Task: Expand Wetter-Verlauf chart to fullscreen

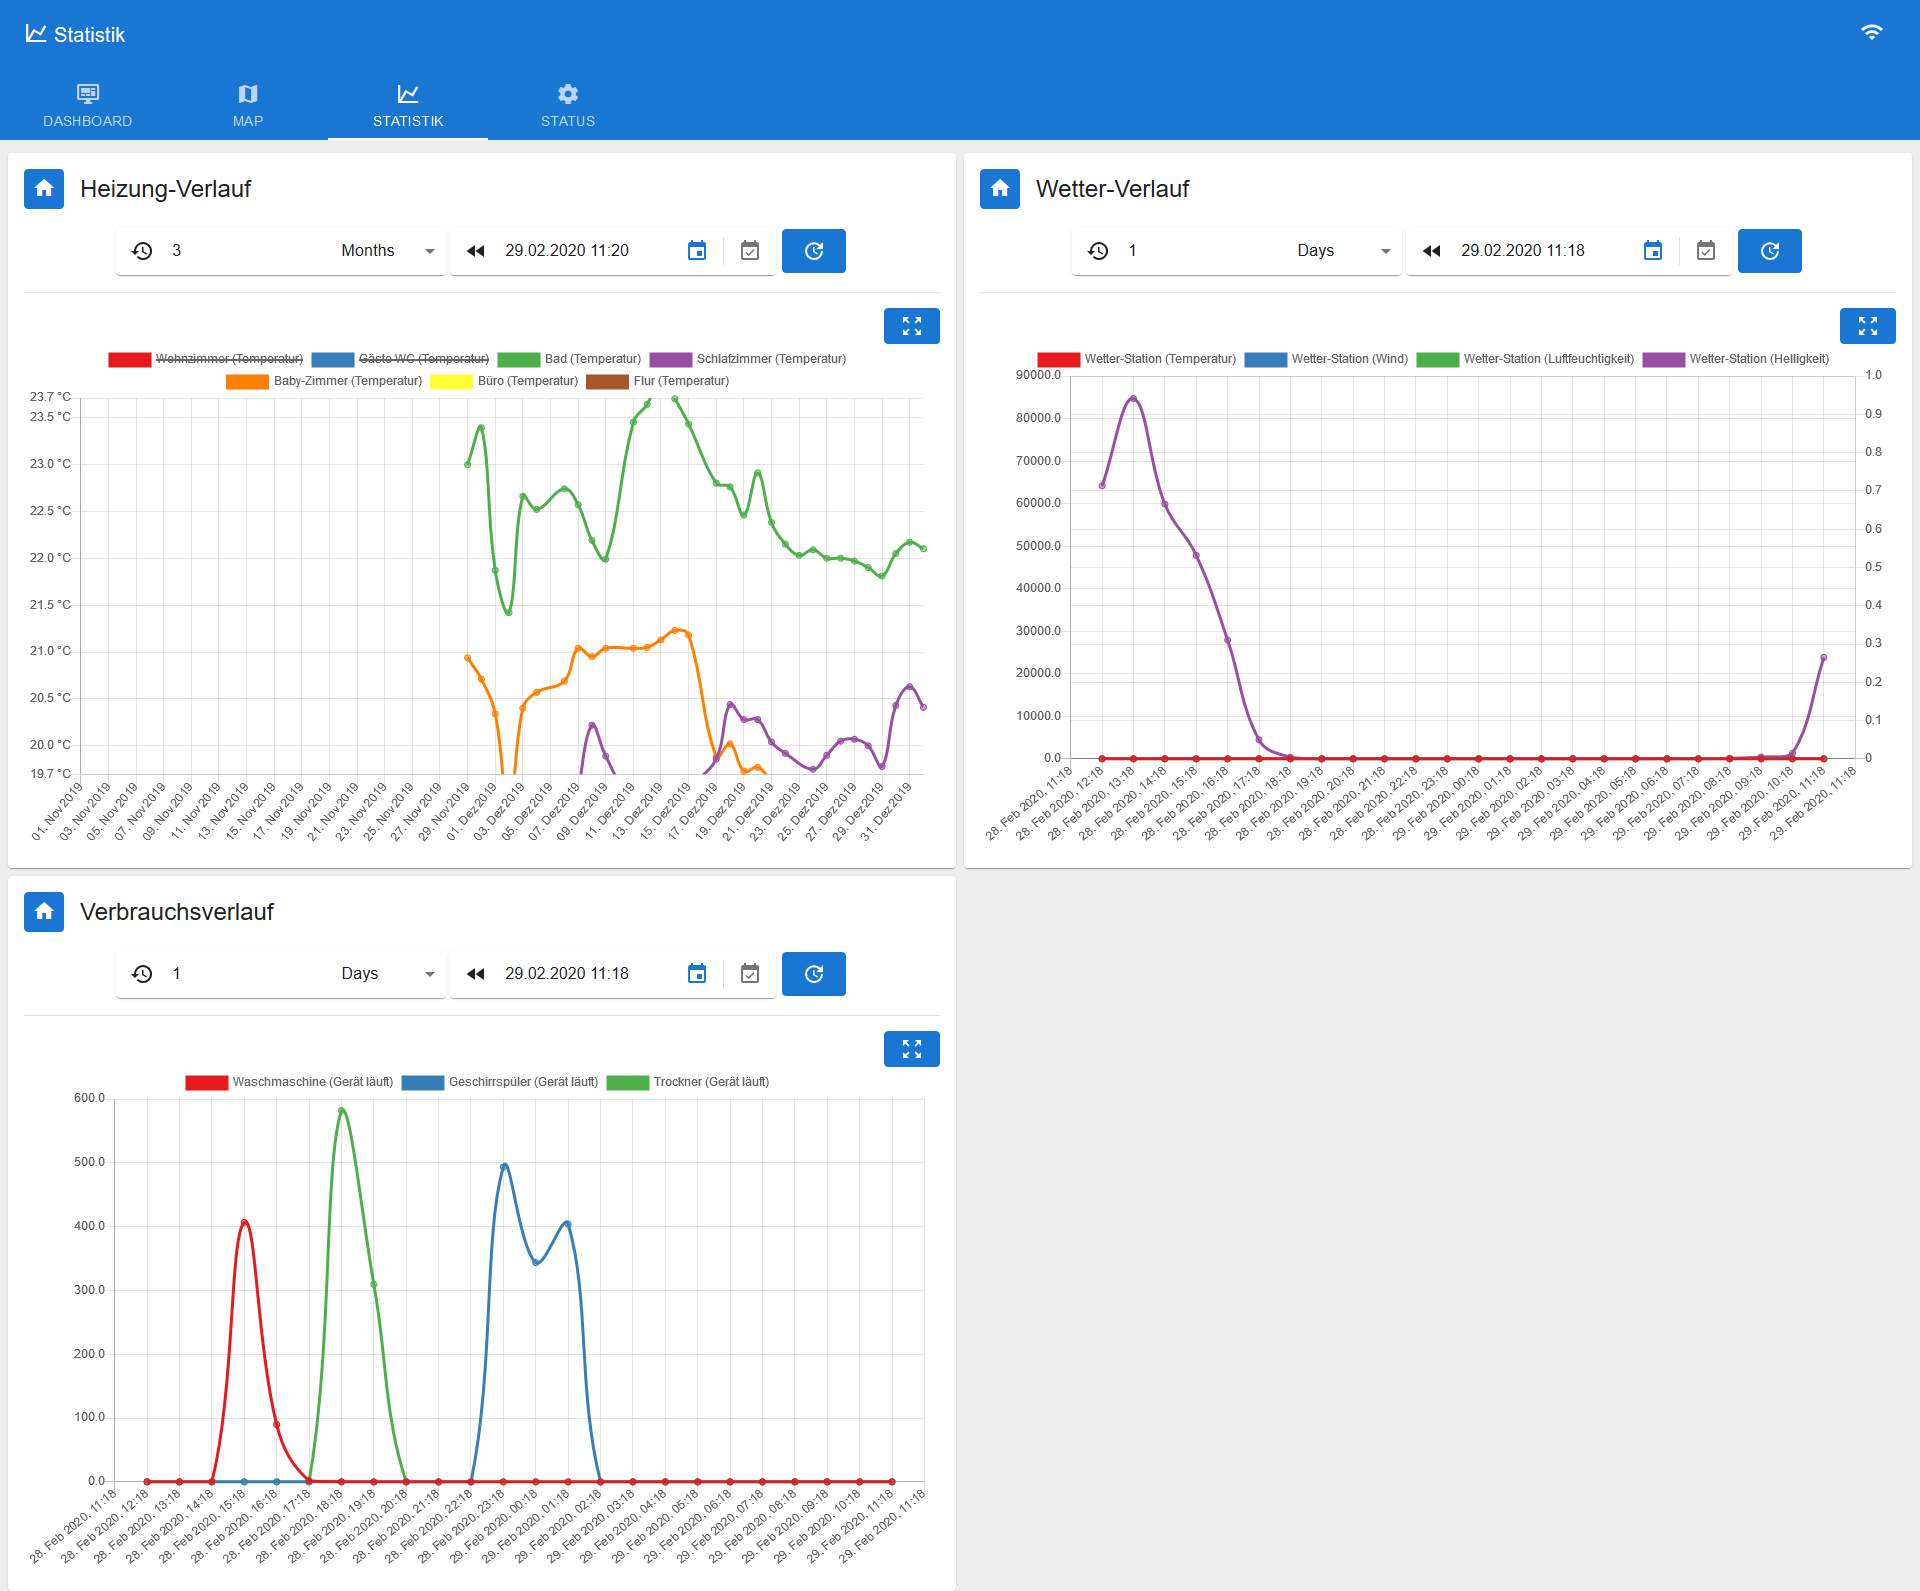Action: [x=1868, y=326]
